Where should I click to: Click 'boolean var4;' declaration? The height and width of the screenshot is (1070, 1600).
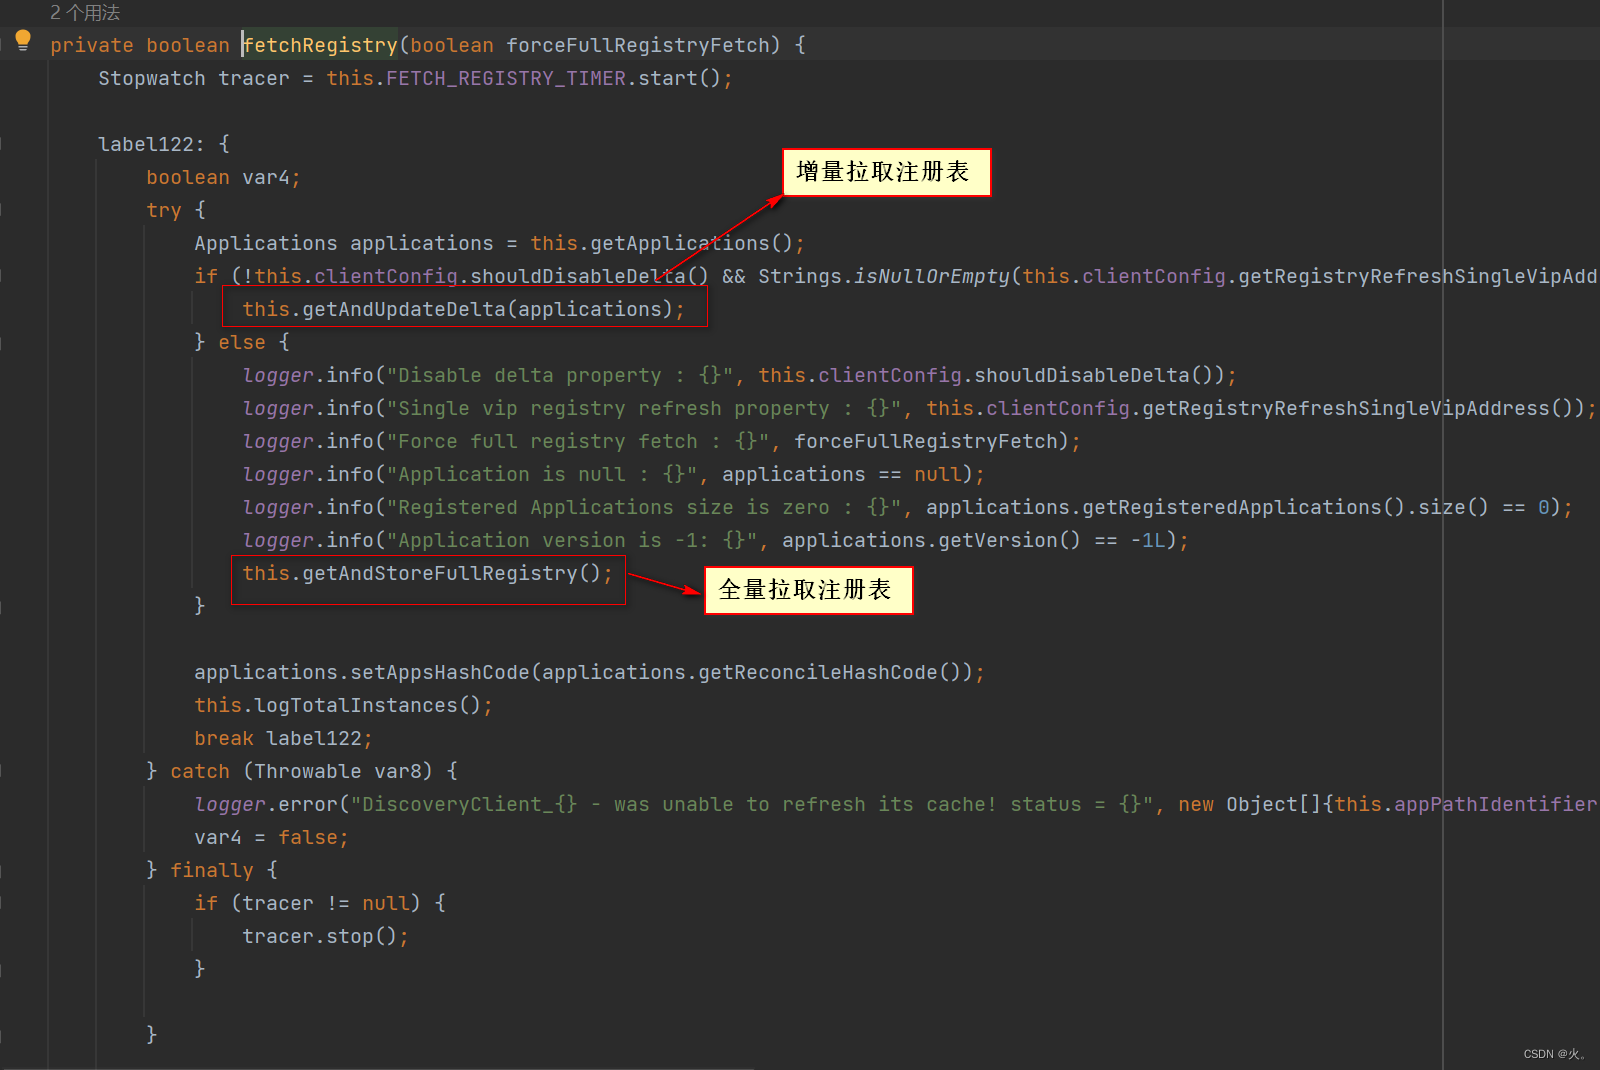coord(223,177)
